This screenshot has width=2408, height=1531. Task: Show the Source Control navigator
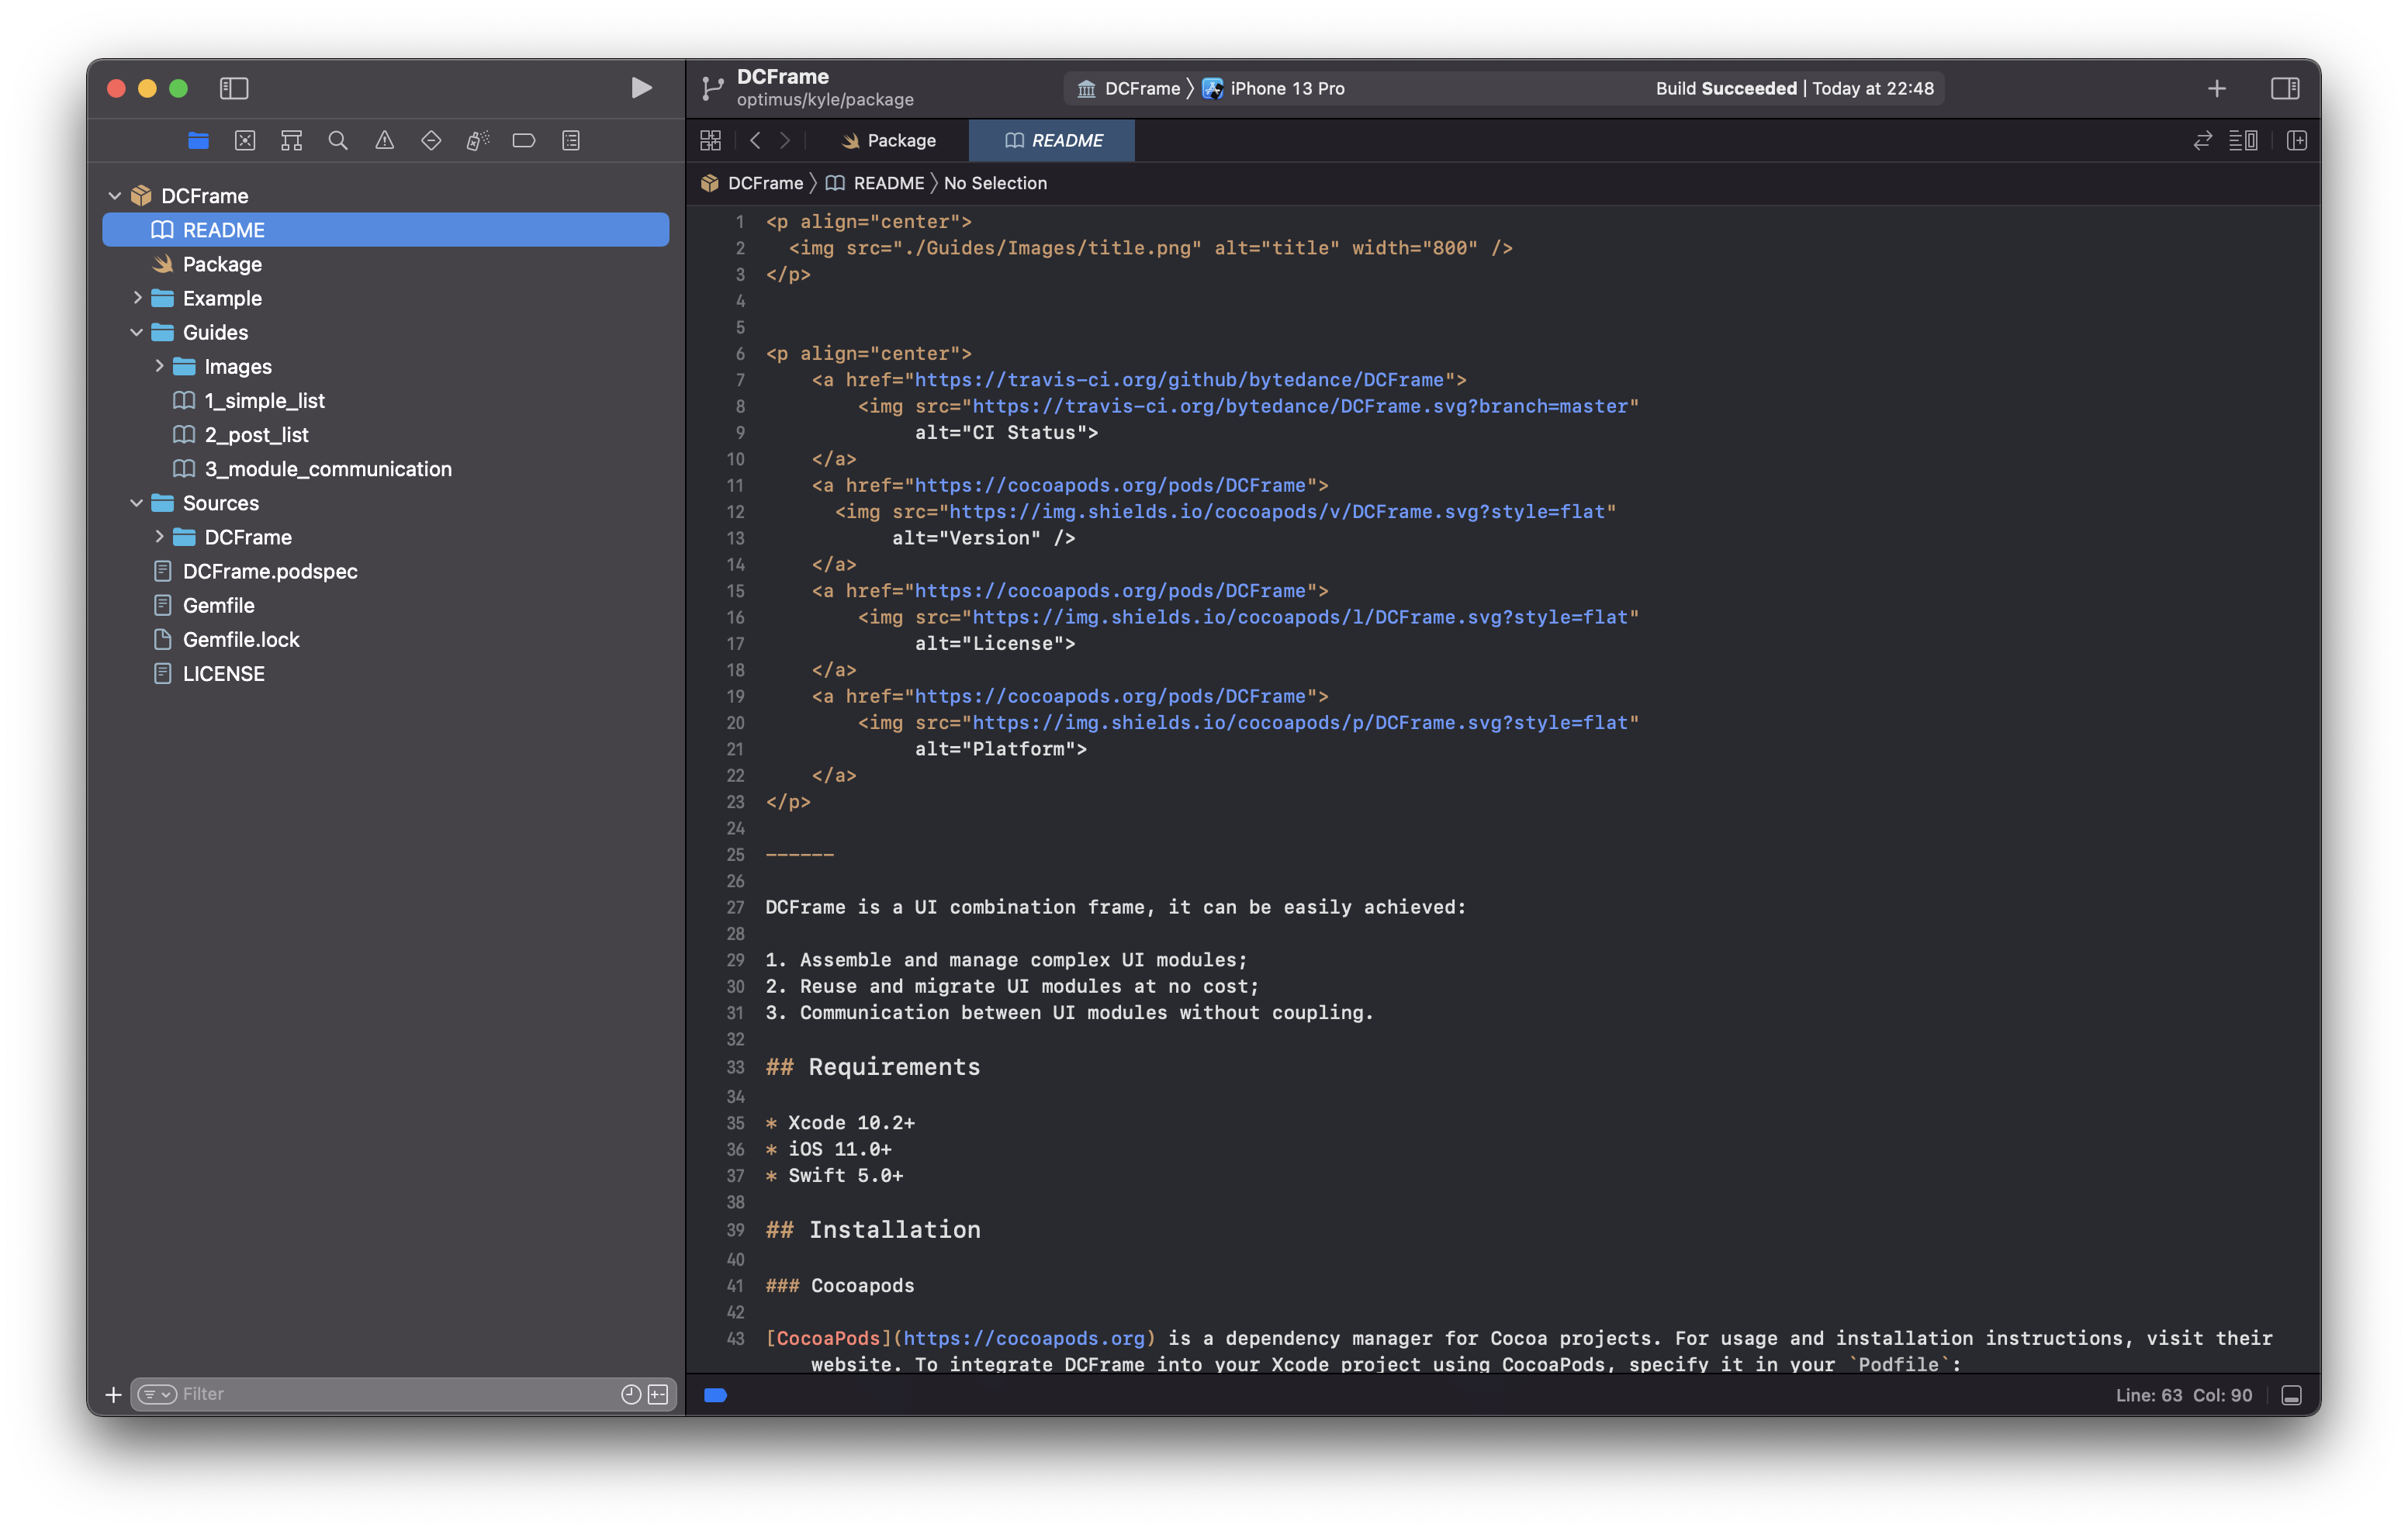click(245, 140)
